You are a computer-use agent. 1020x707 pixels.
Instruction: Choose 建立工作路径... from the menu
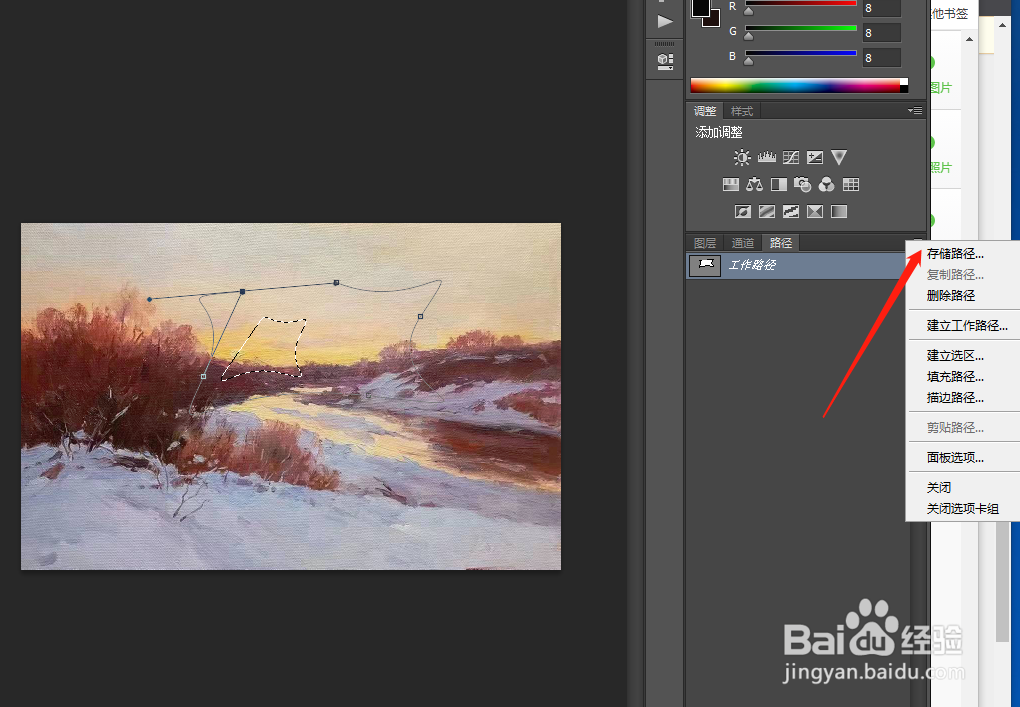(967, 325)
